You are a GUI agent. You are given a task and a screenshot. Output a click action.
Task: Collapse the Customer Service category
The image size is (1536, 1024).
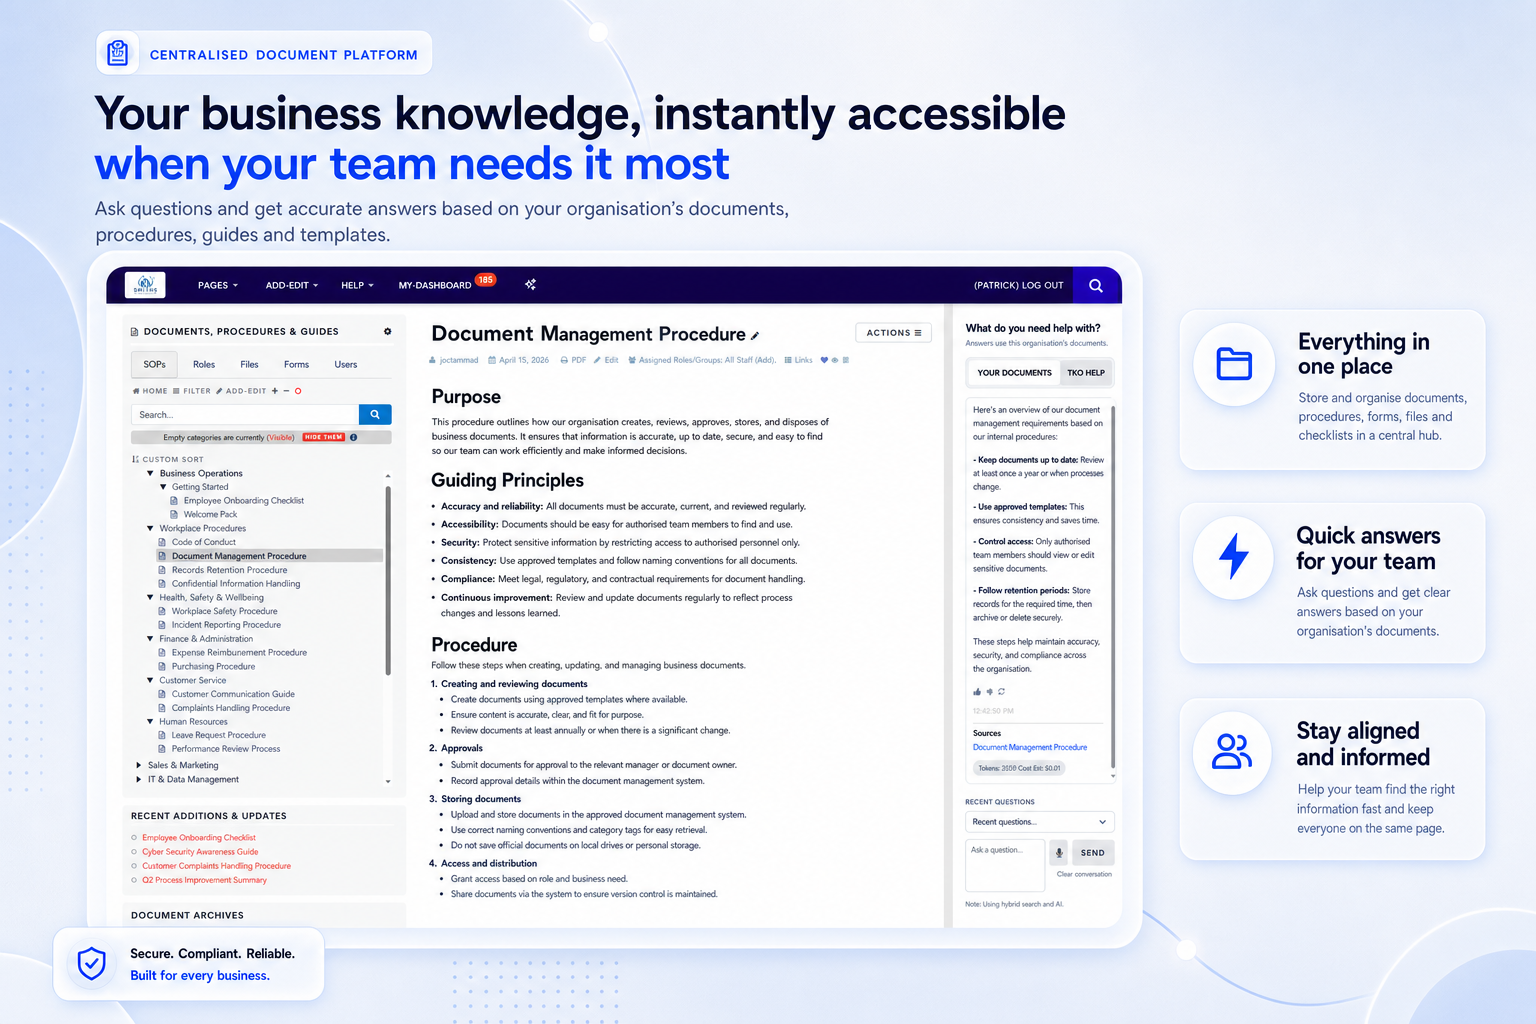pos(150,680)
